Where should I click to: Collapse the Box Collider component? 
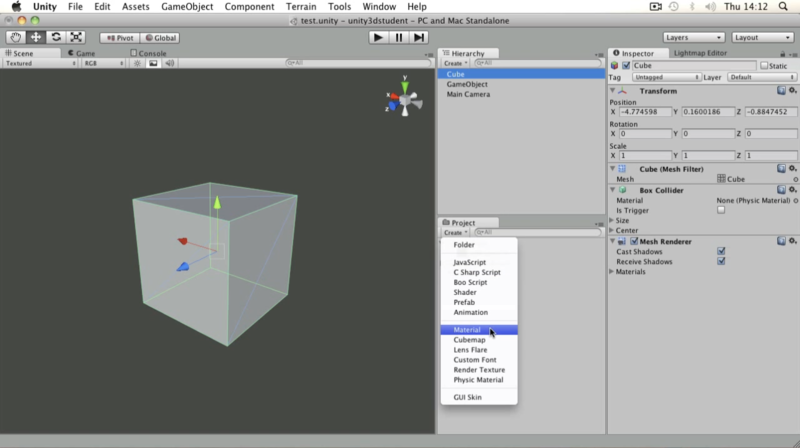612,190
